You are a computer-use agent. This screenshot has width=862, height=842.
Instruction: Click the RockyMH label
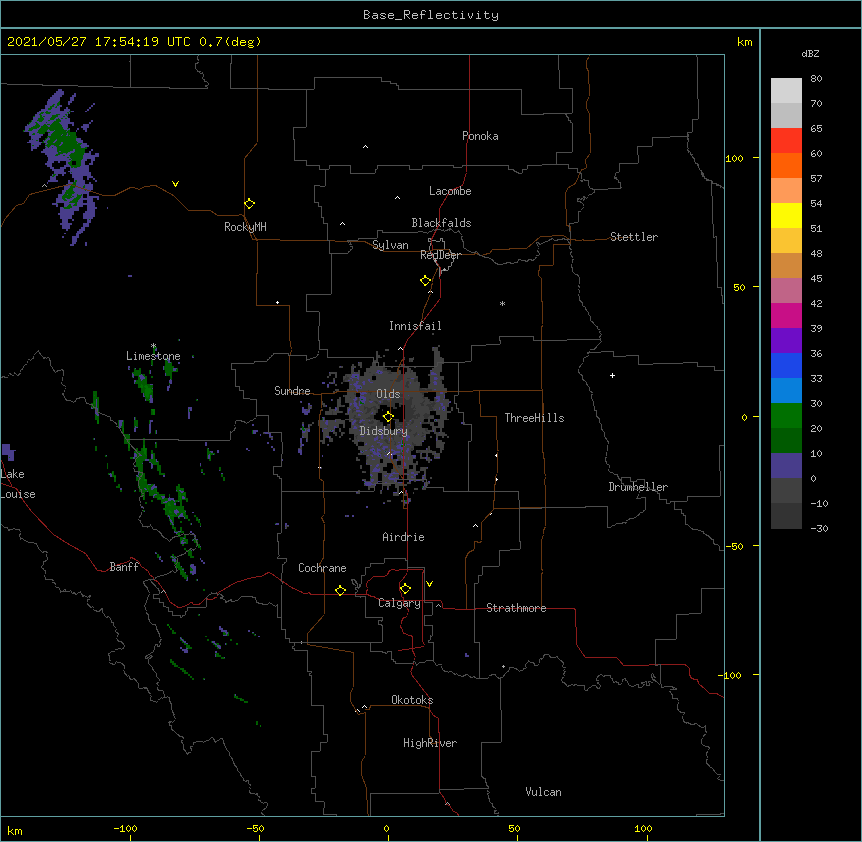click(x=245, y=227)
